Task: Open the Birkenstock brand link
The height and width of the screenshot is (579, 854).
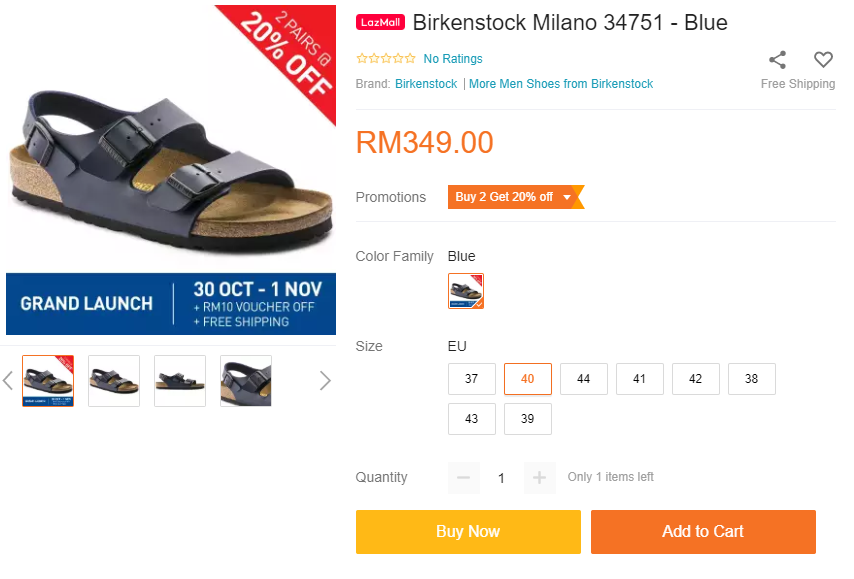Action: 426,84
